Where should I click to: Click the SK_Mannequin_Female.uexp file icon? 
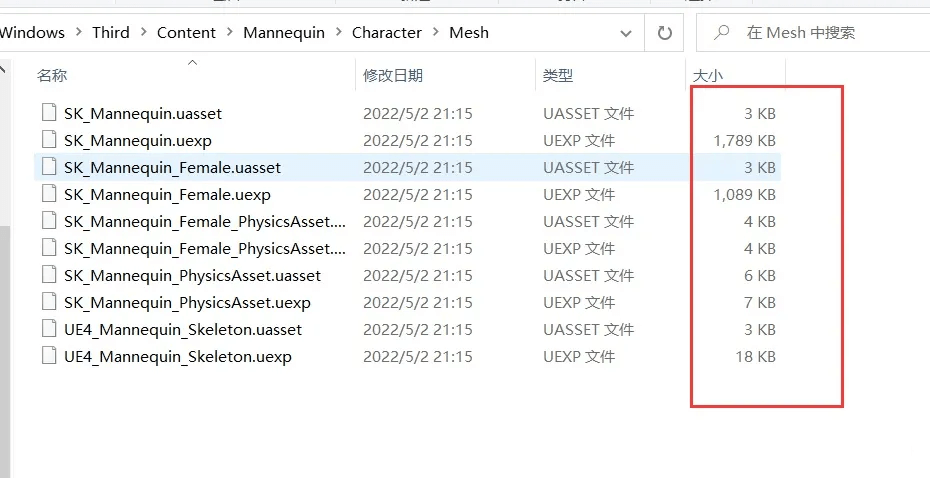point(48,194)
